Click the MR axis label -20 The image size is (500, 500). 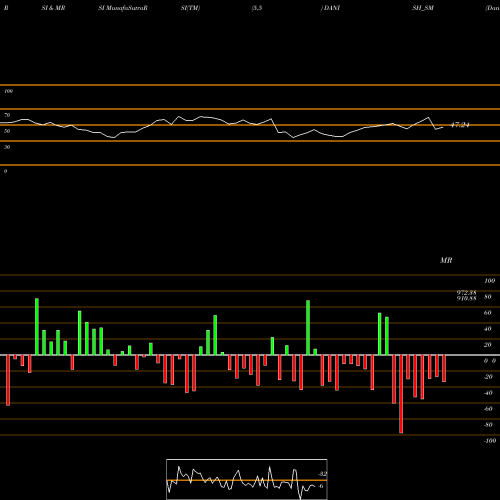[x=488, y=377]
